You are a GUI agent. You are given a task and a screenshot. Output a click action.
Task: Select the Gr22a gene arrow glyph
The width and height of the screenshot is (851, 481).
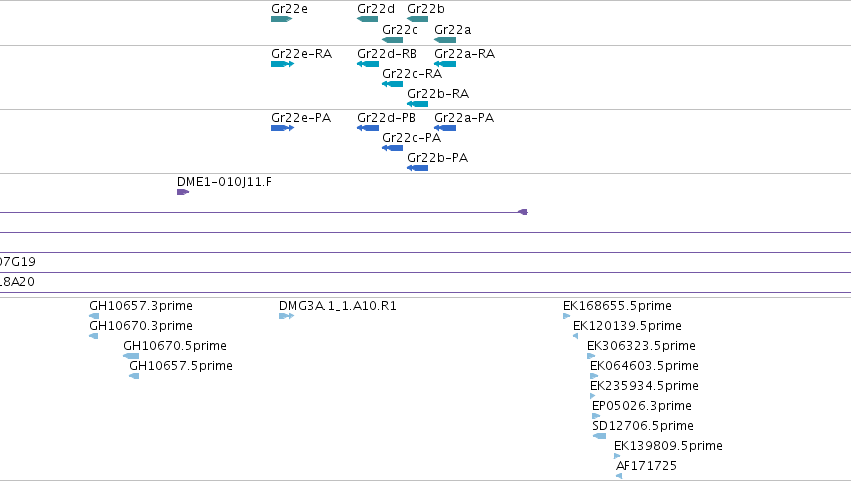[x=445, y=40]
